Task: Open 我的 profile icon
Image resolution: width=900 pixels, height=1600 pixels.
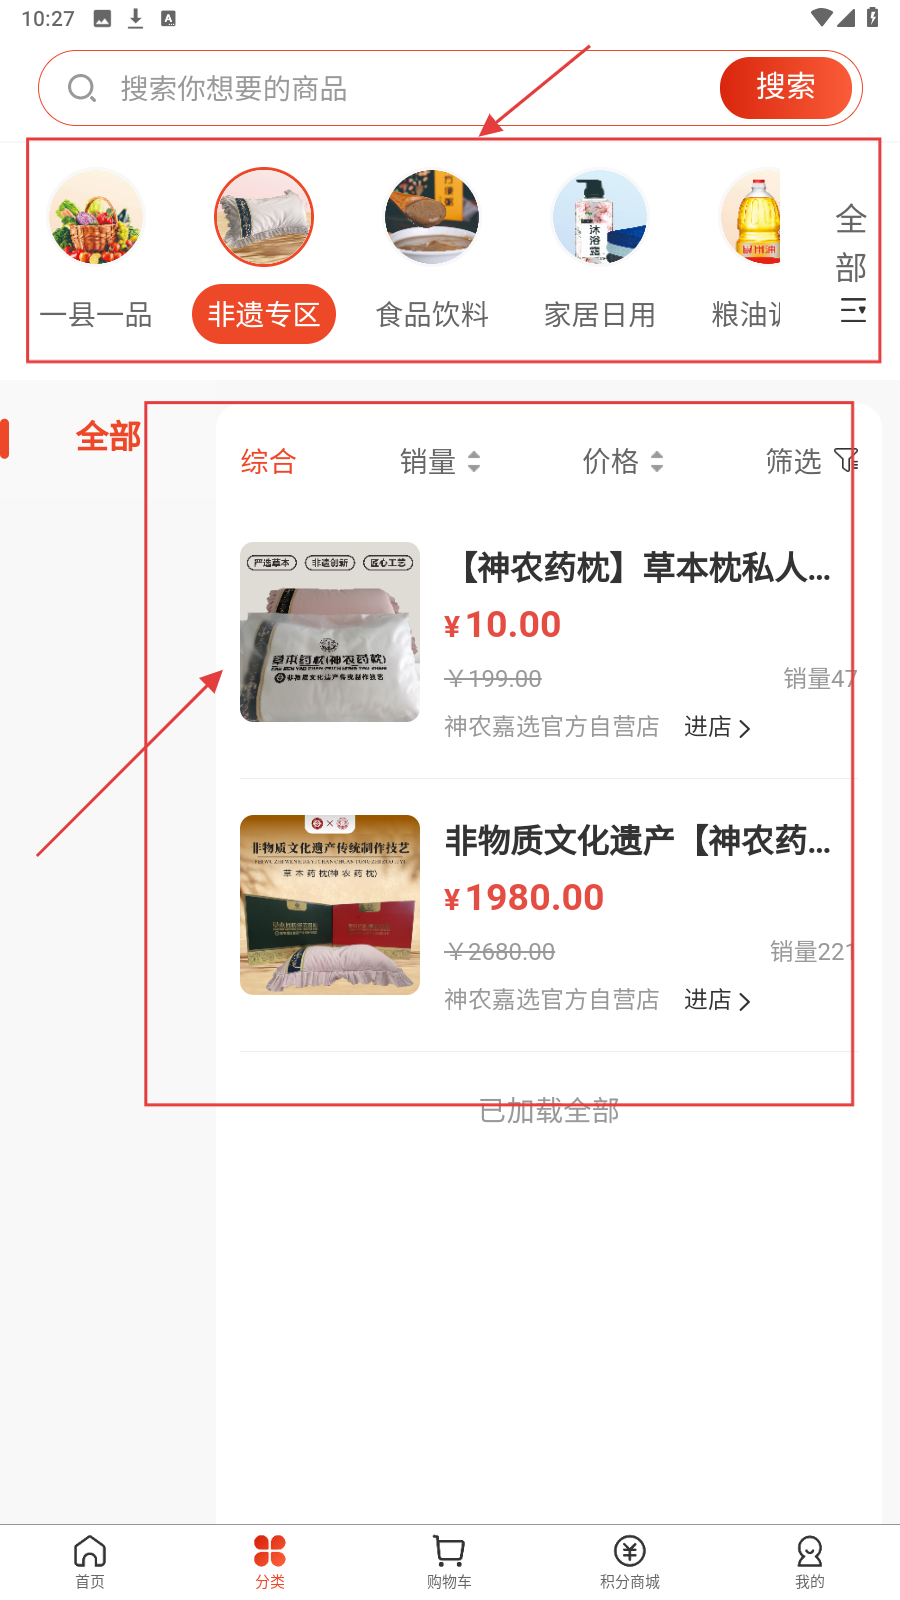Action: 810,1552
